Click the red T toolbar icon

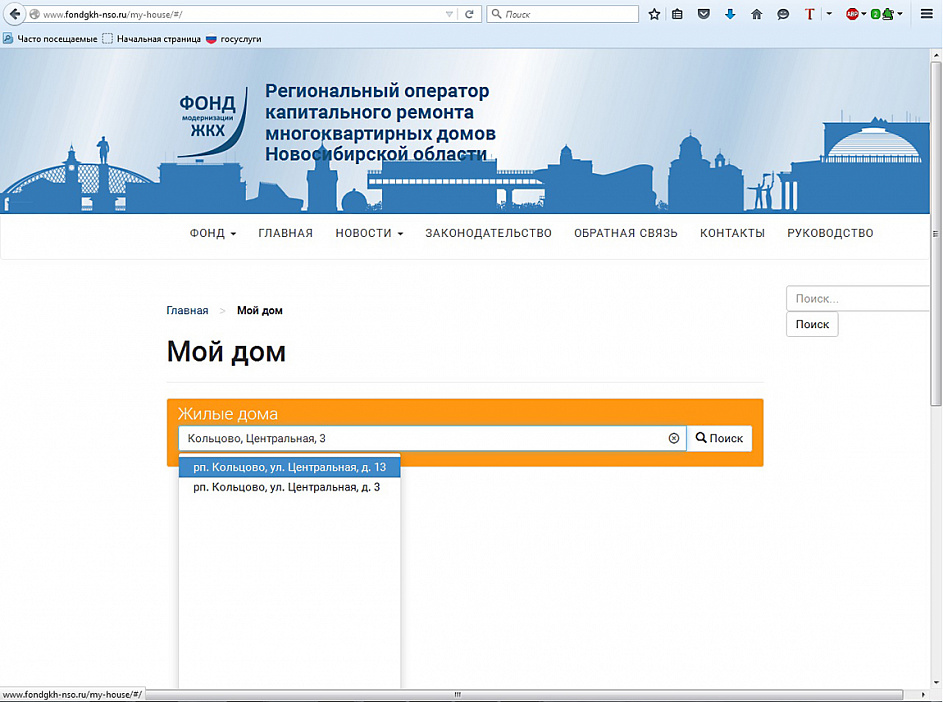(x=809, y=14)
